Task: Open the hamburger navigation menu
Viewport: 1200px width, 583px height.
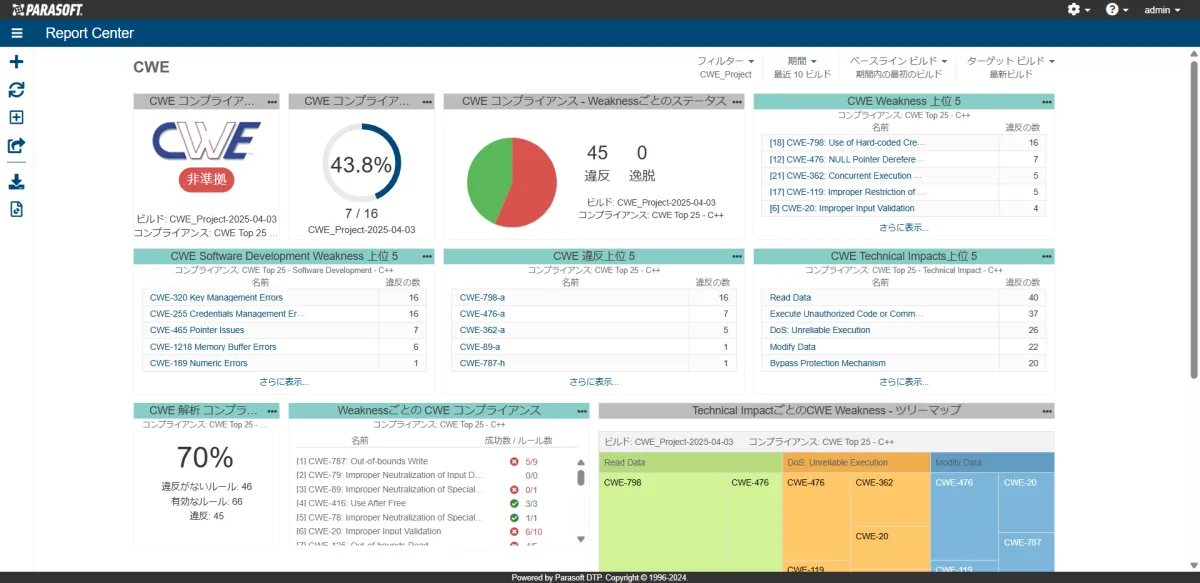Action: [17, 33]
